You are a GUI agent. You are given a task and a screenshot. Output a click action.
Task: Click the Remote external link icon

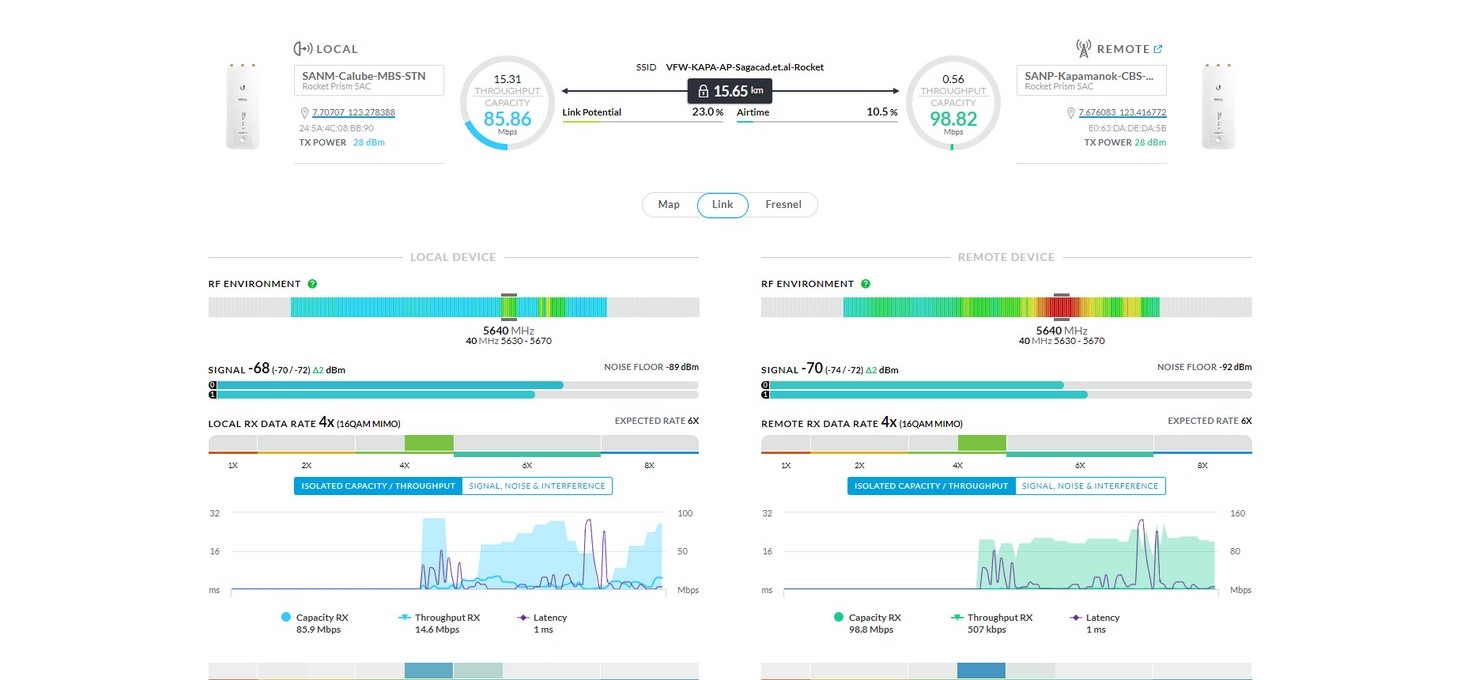click(x=1158, y=49)
